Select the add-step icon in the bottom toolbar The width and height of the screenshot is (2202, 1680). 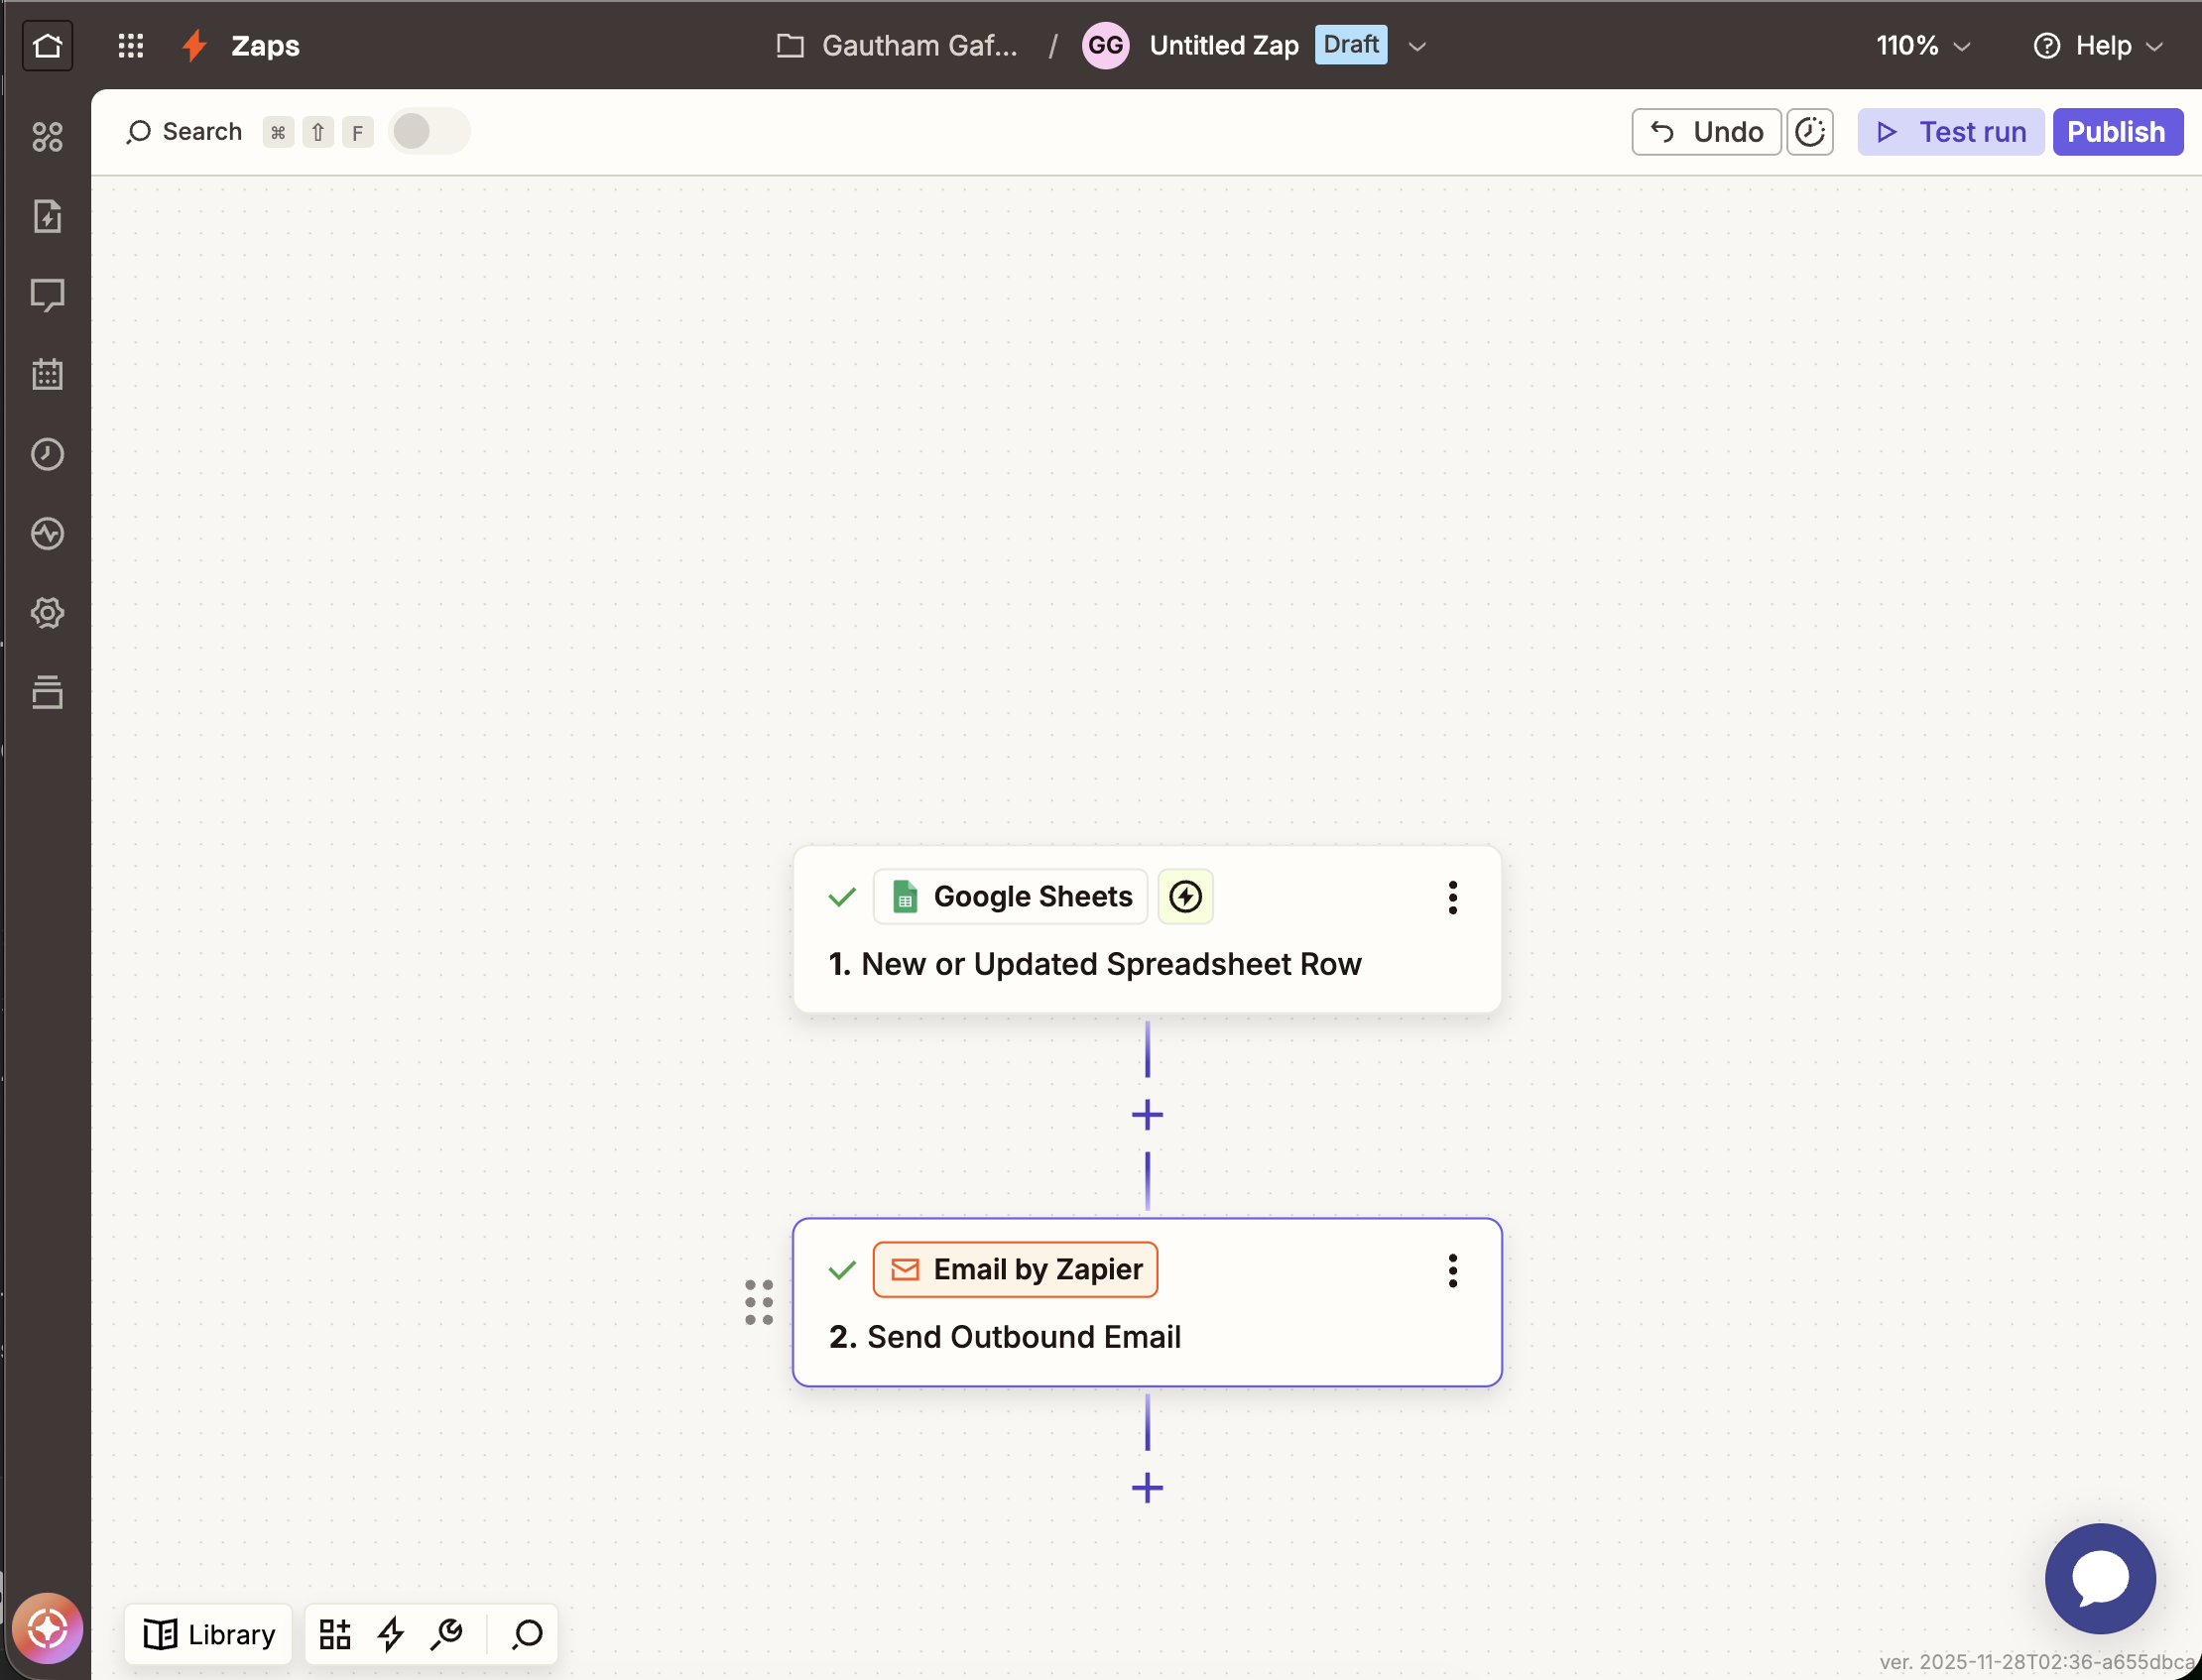pos(335,1634)
